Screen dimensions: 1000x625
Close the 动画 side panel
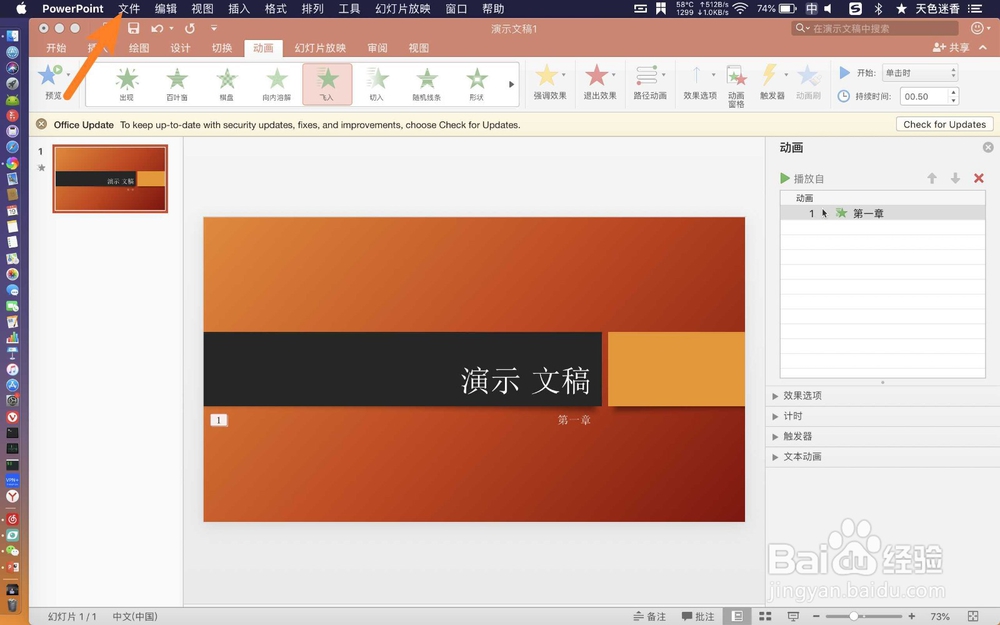988,147
